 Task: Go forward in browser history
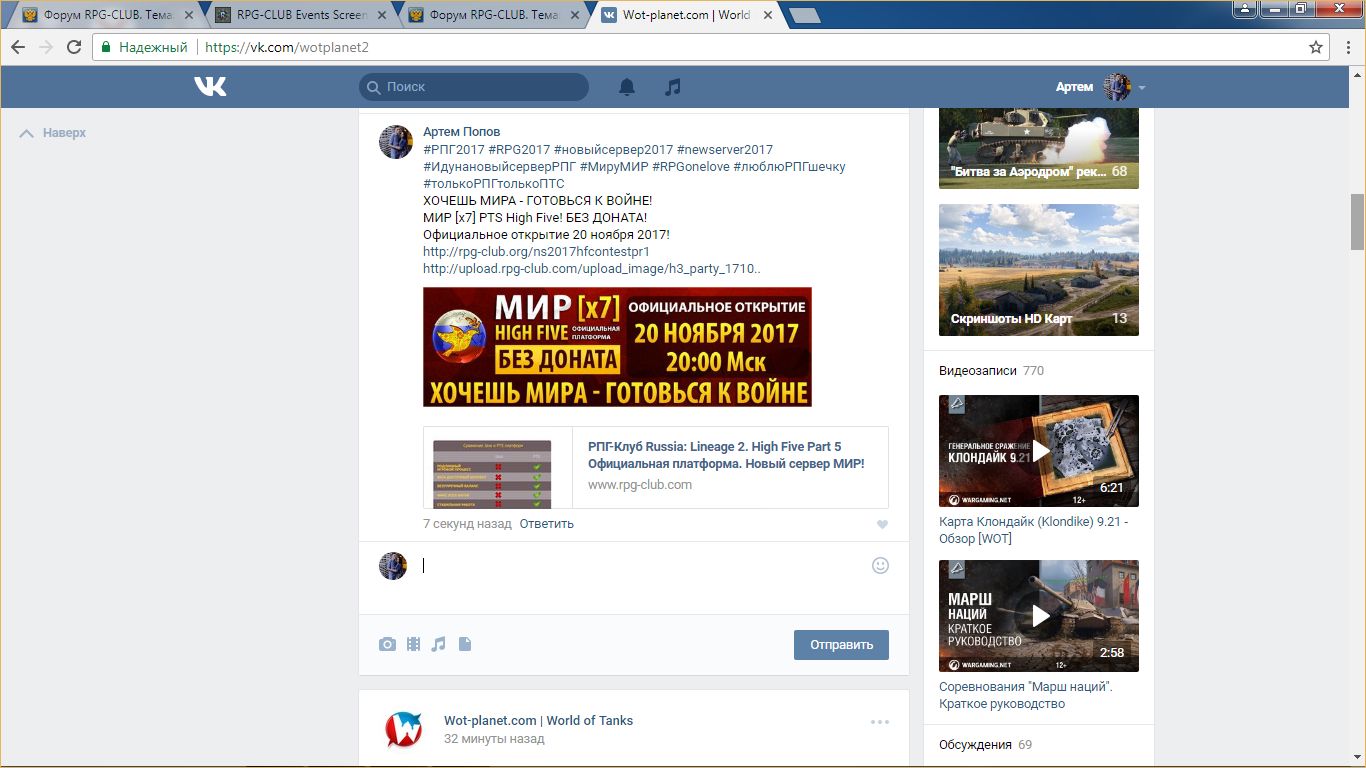[x=46, y=47]
